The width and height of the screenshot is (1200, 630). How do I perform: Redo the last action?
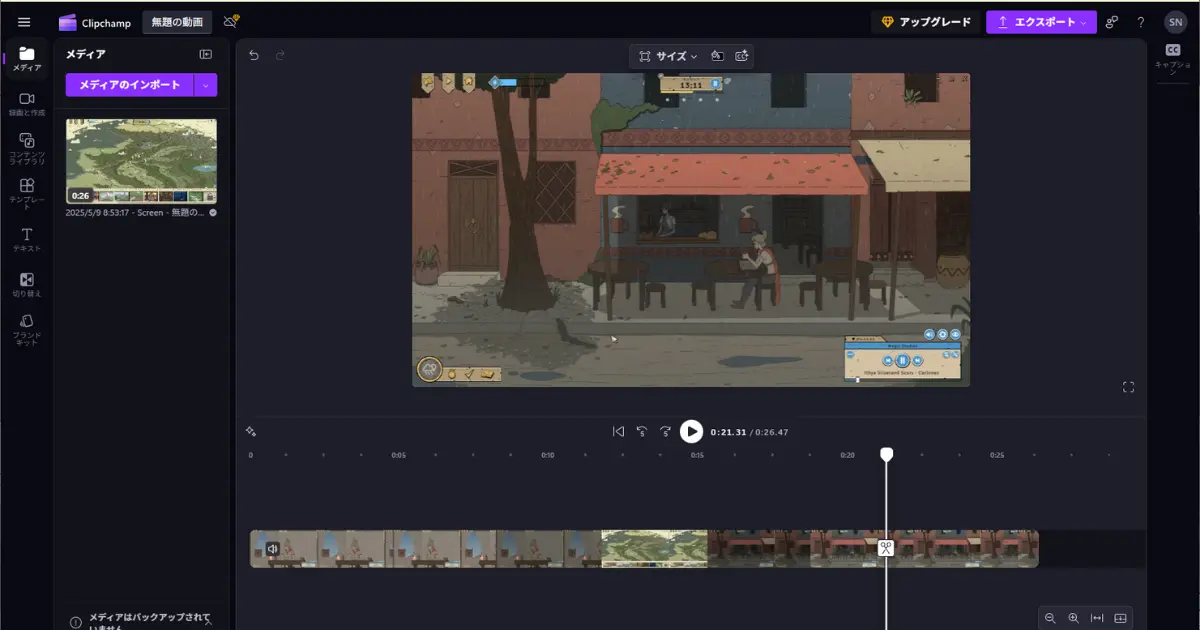point(280,55)
